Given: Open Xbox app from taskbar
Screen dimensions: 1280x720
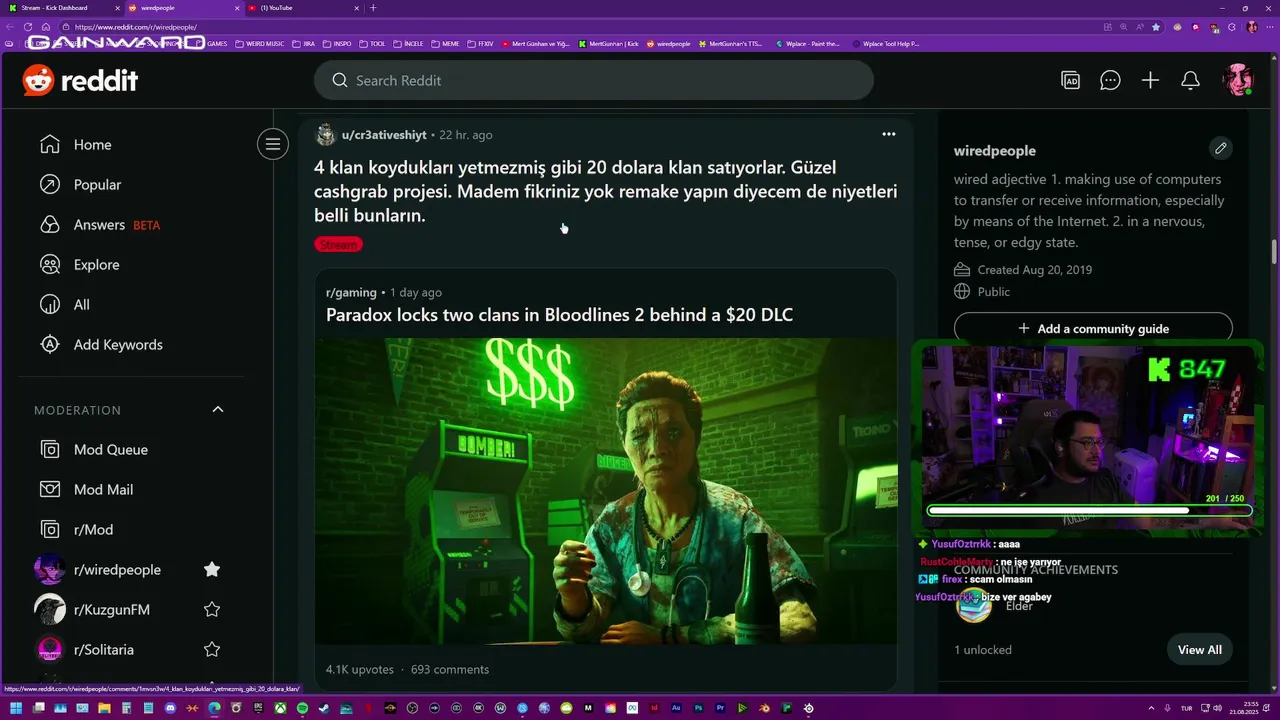Looking at the screenshot, I should 280,708.
